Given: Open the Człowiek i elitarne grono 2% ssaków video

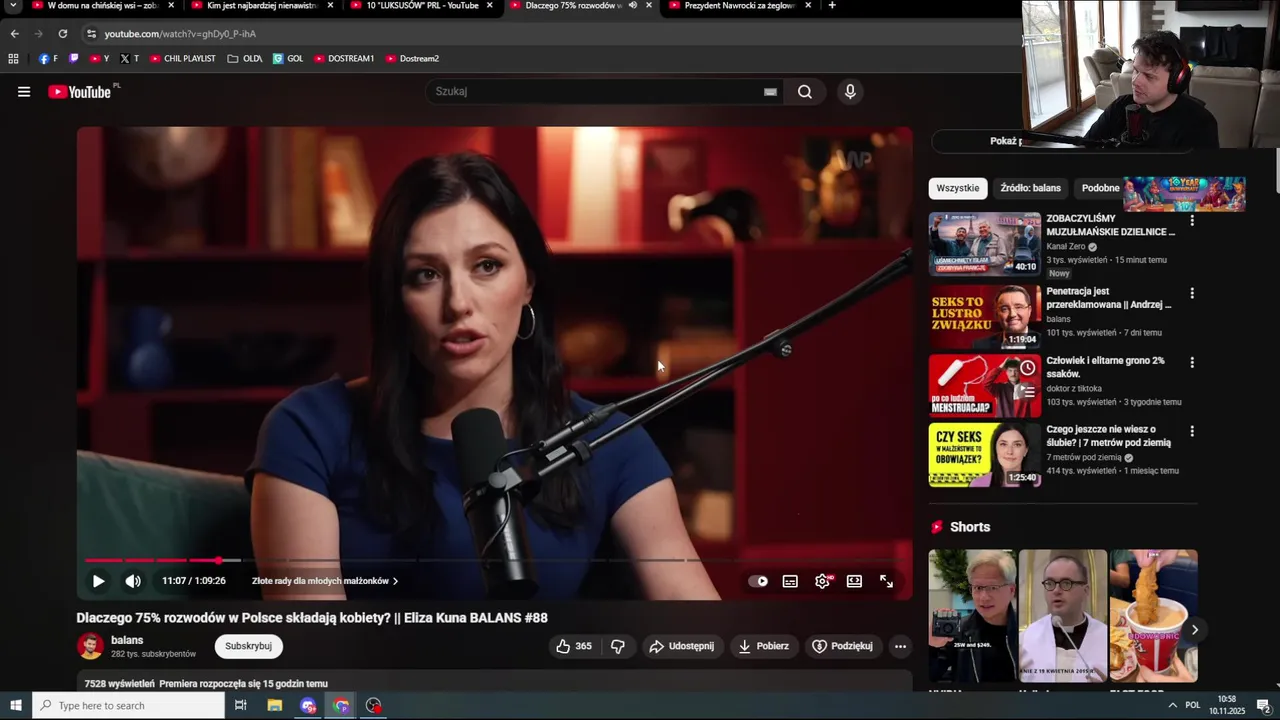Looking at the screenshot, I should coord(1105,367).
